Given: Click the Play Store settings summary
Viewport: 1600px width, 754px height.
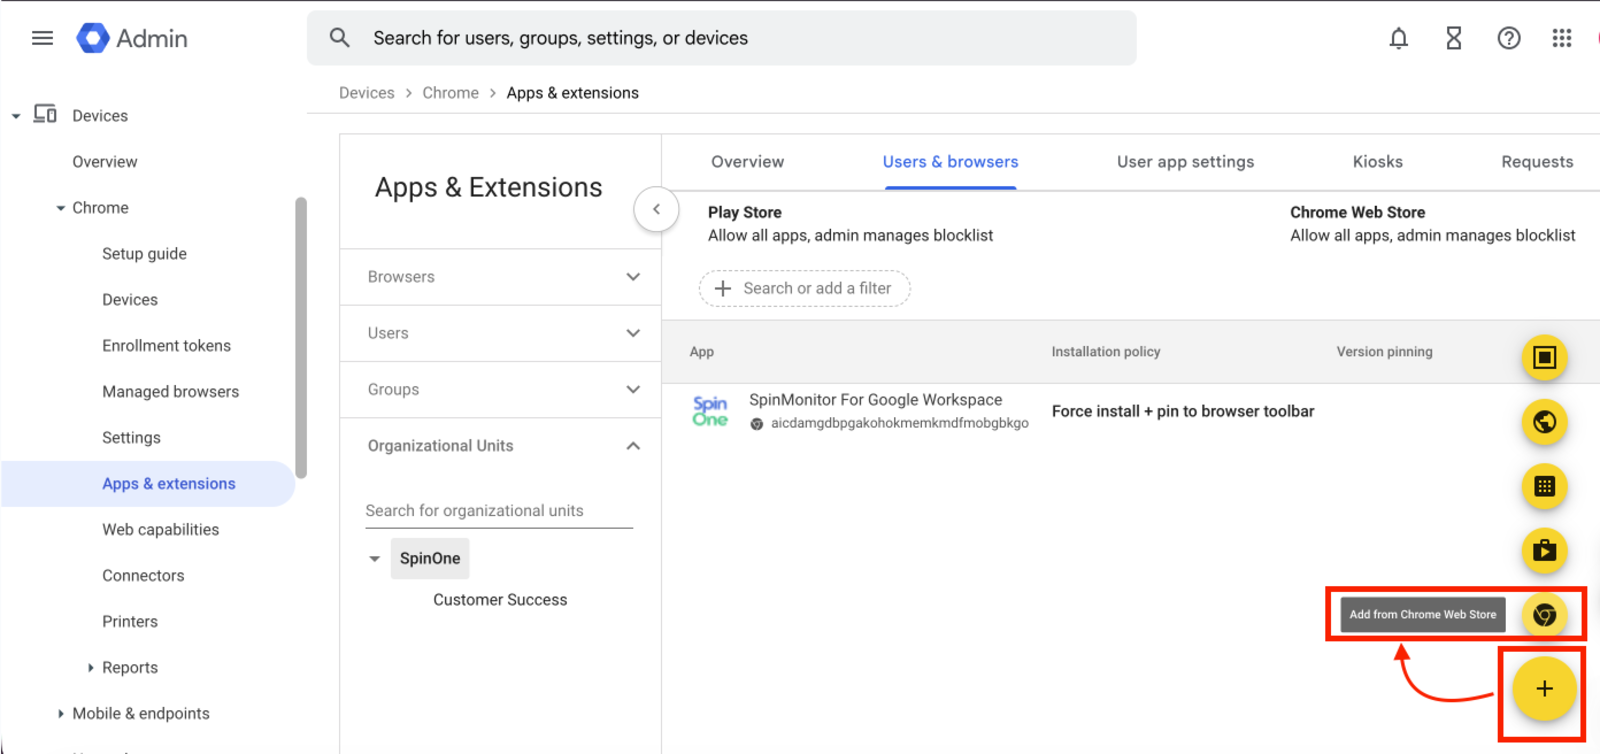Looking at the screenshot, I should (850, 224).
